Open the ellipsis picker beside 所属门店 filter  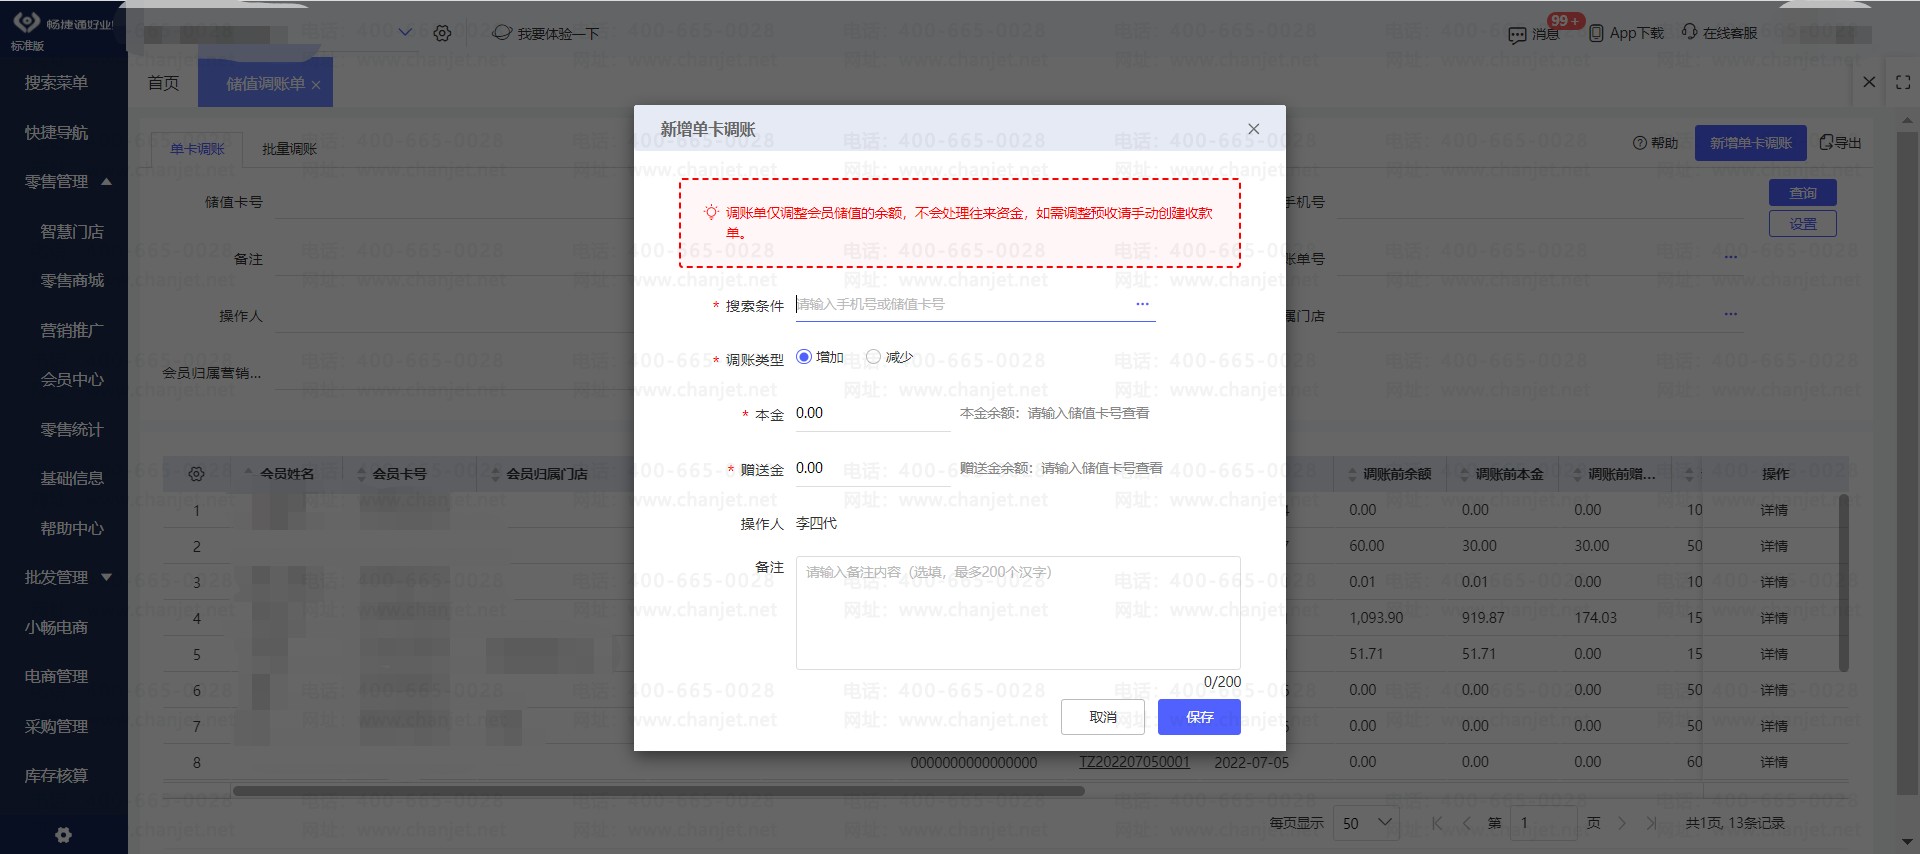tap(1731, 315)
